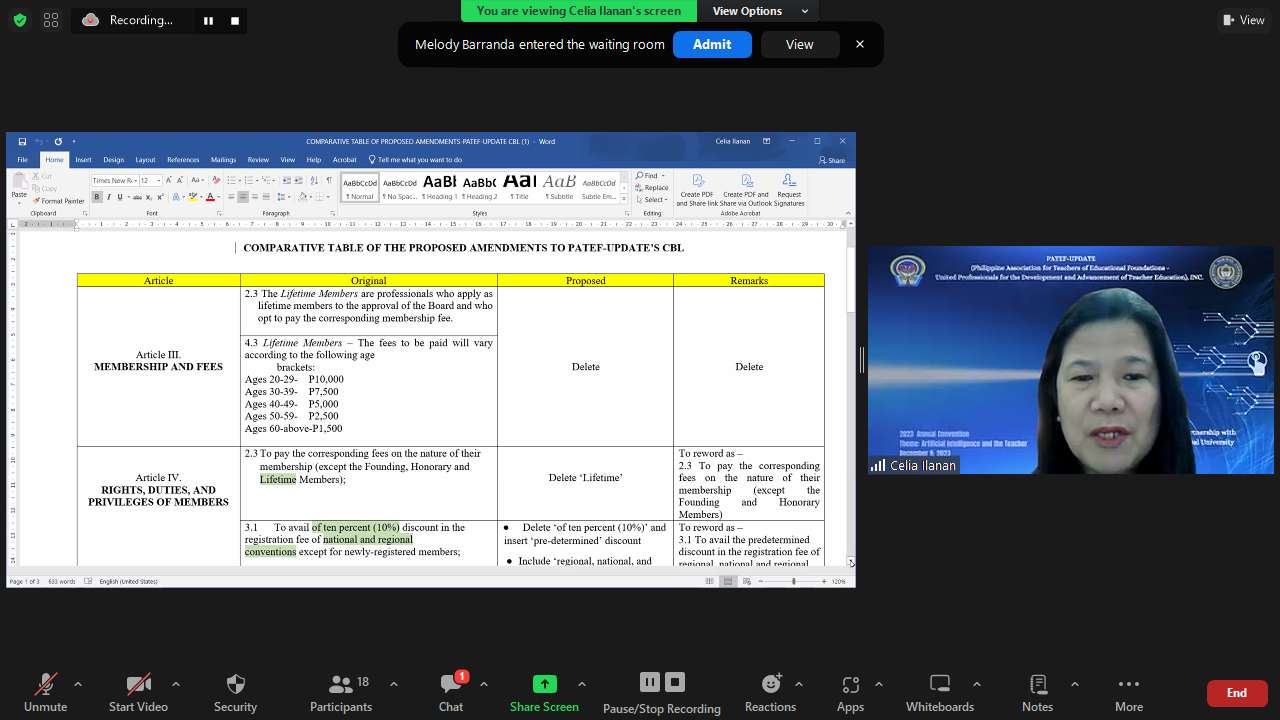Dismiss the waiting room notification
The width and height of the screenshot is (1280, 720).
coord(859,44)
